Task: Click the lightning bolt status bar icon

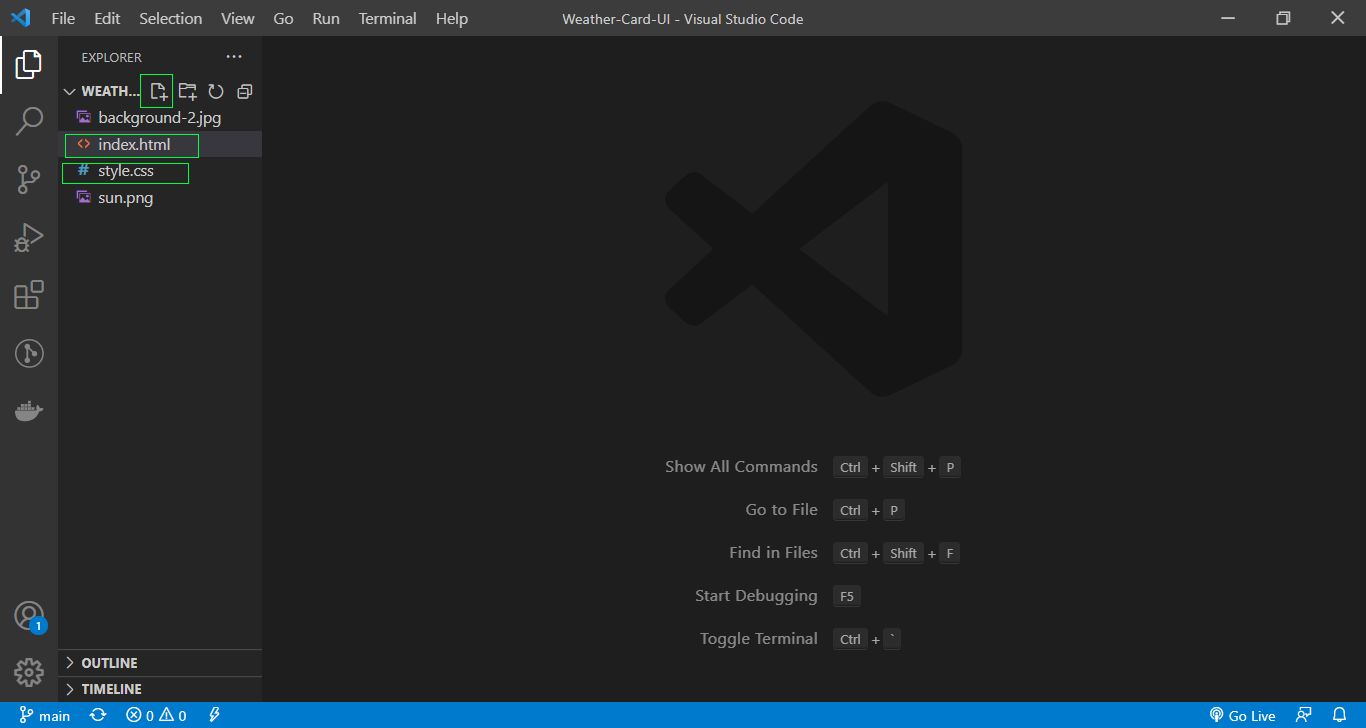Action: 214,715
